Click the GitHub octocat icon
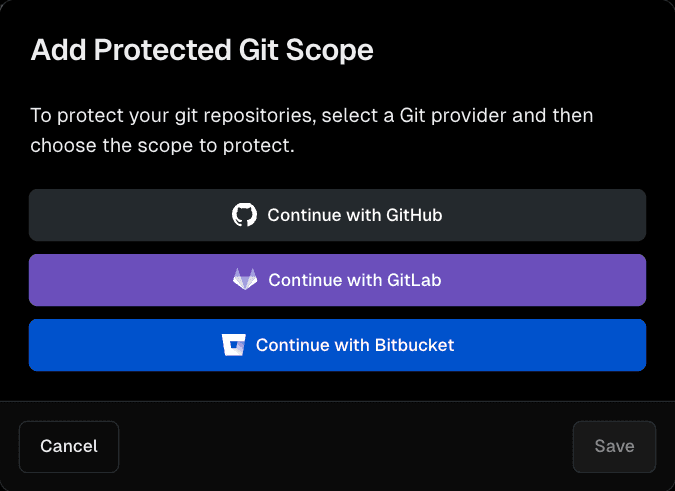The height and width of the screenshot is (491, 675). [x=244, y=215]
